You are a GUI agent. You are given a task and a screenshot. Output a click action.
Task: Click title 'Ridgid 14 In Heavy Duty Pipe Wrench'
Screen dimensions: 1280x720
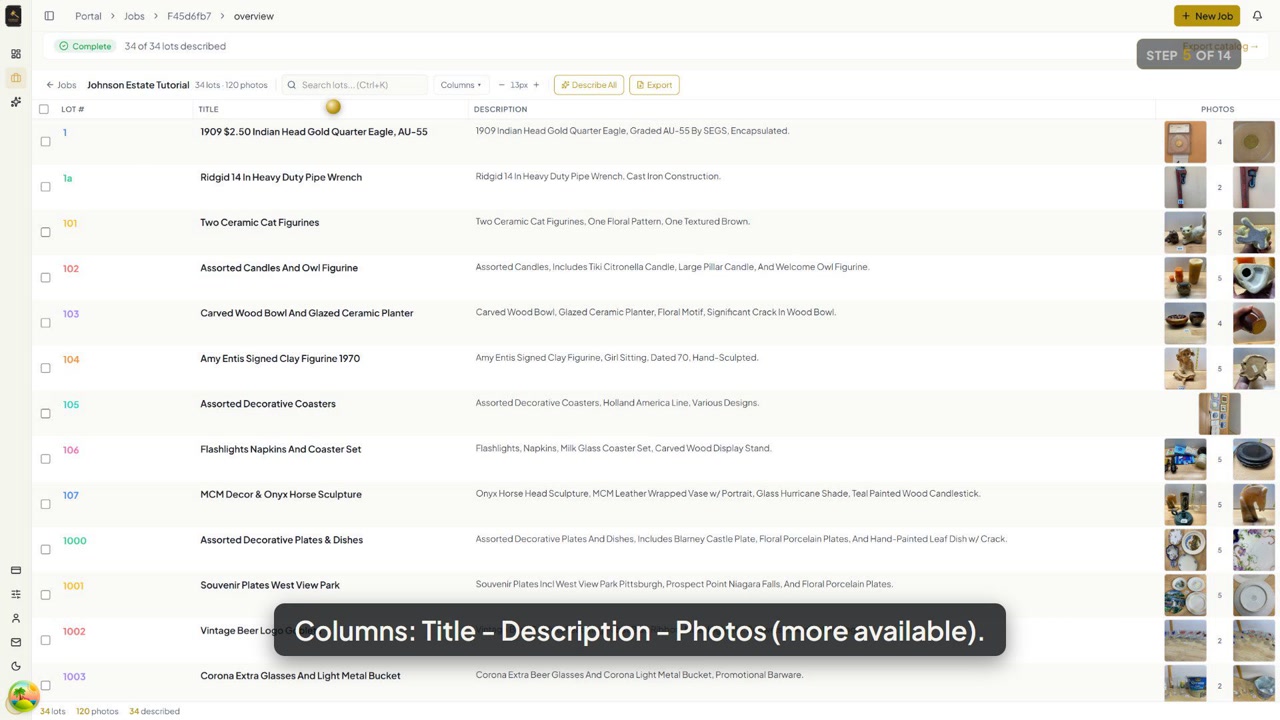281,177
